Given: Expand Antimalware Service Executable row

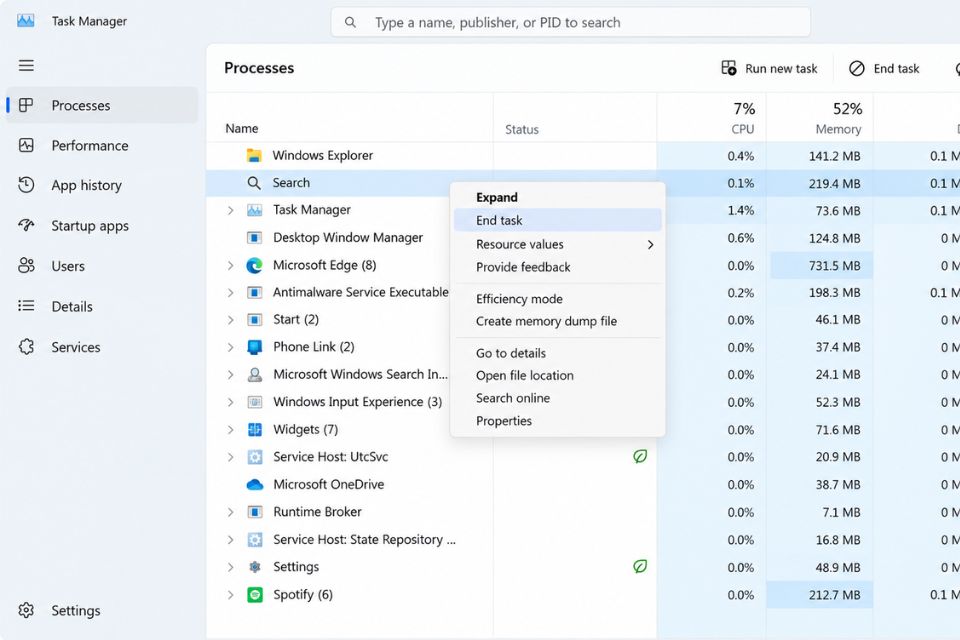Looking at the screenshot, I should pyautogui.click(x=230, y=292).
